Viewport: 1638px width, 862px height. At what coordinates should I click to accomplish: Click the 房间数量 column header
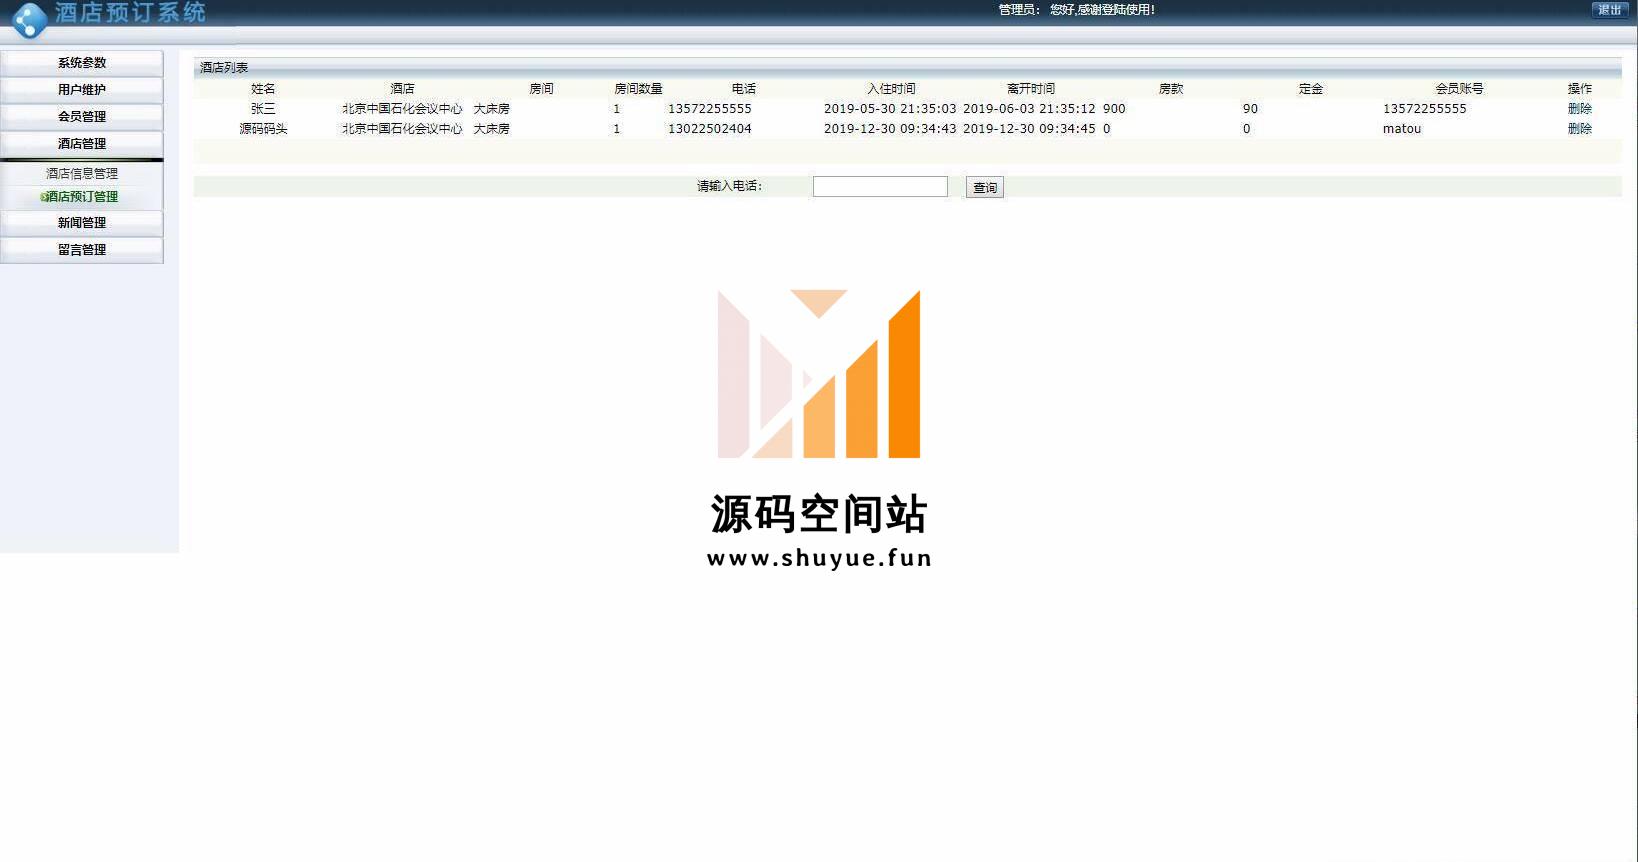click(x=638, y=89)
